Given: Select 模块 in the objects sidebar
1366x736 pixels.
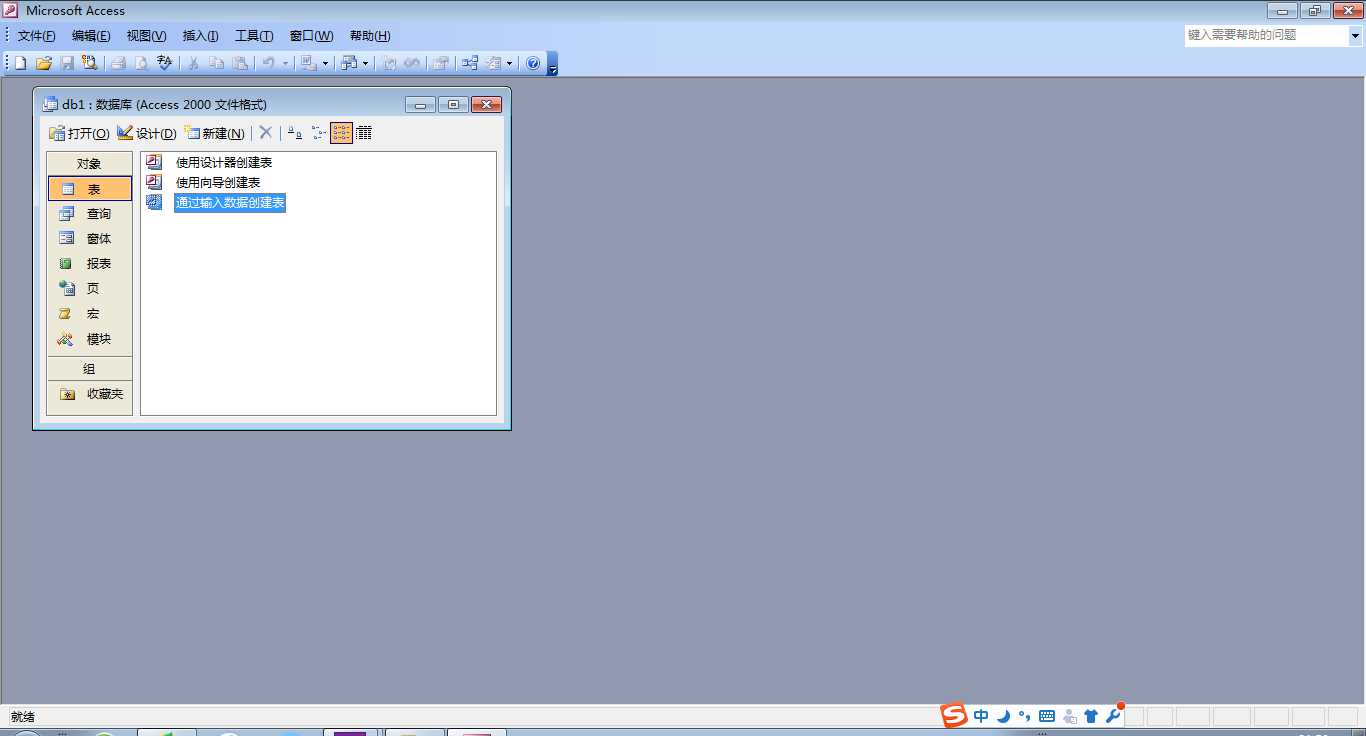Looking at the screenshot, I should pos(90,339).
